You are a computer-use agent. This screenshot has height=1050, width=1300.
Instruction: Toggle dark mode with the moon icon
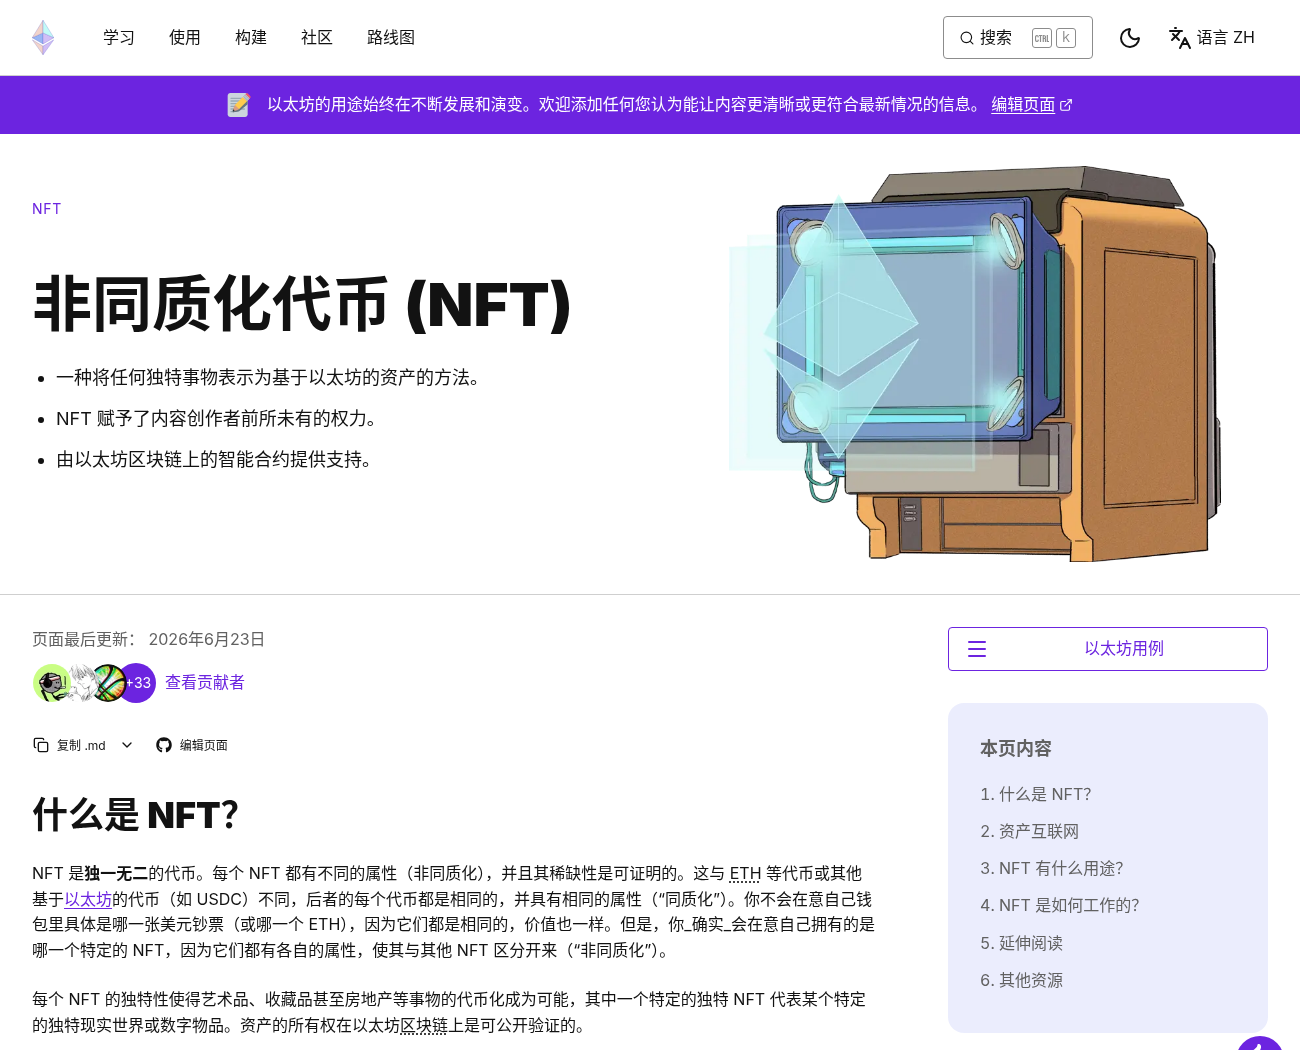click(x=1130, y=38)
